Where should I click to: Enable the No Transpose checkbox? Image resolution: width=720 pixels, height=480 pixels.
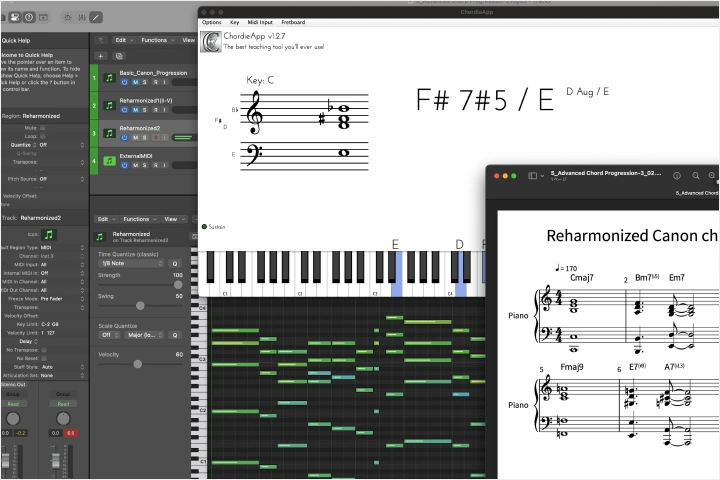point(44,350)
